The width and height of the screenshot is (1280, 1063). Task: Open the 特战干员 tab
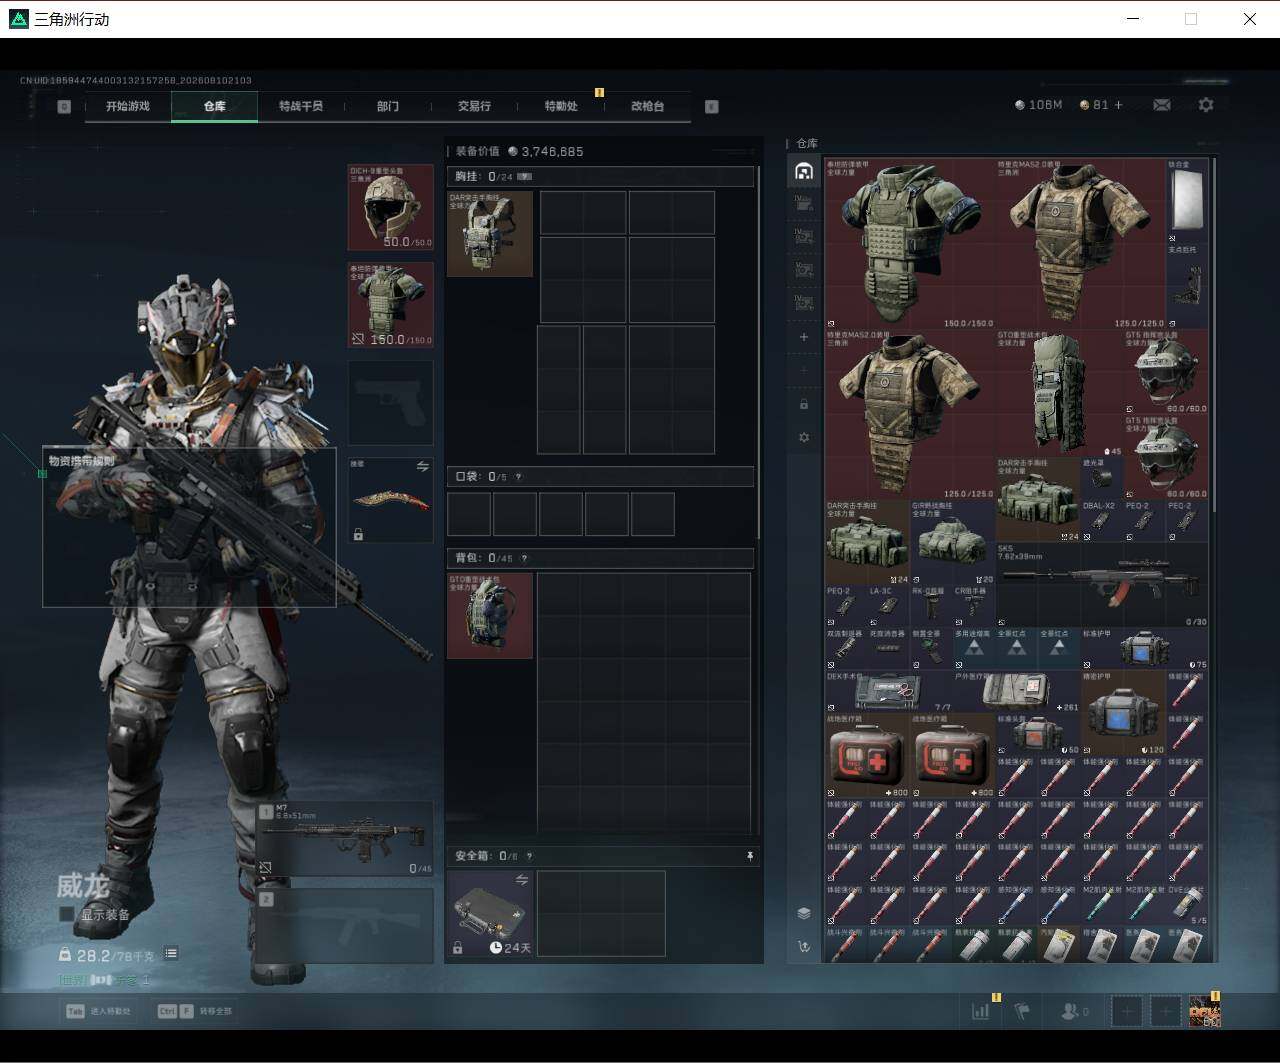[301, 106]
